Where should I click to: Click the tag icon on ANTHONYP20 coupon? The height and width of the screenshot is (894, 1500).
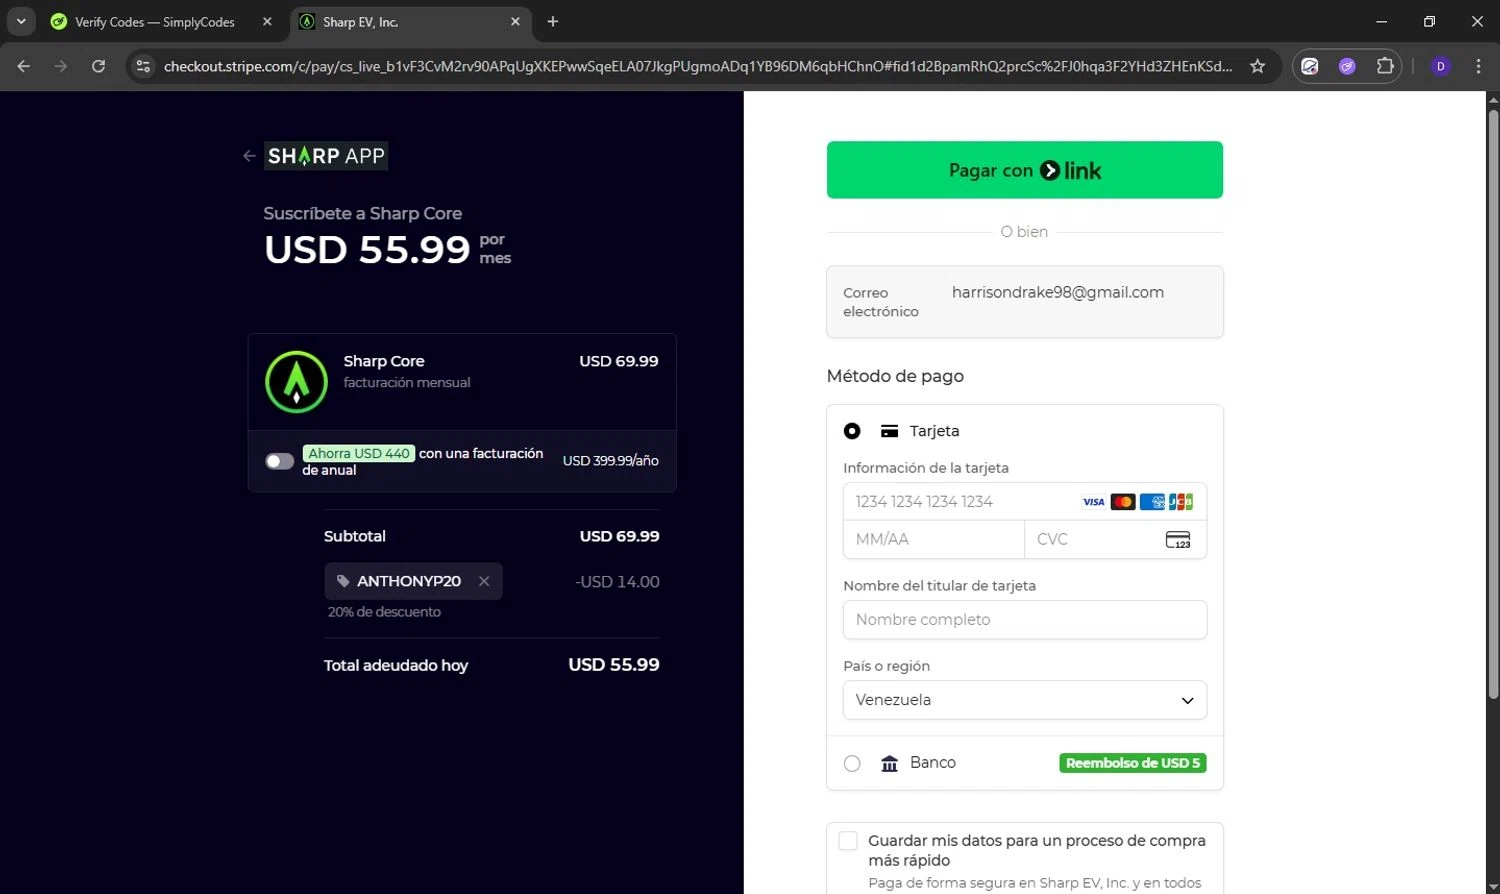(x=343, y=581)
